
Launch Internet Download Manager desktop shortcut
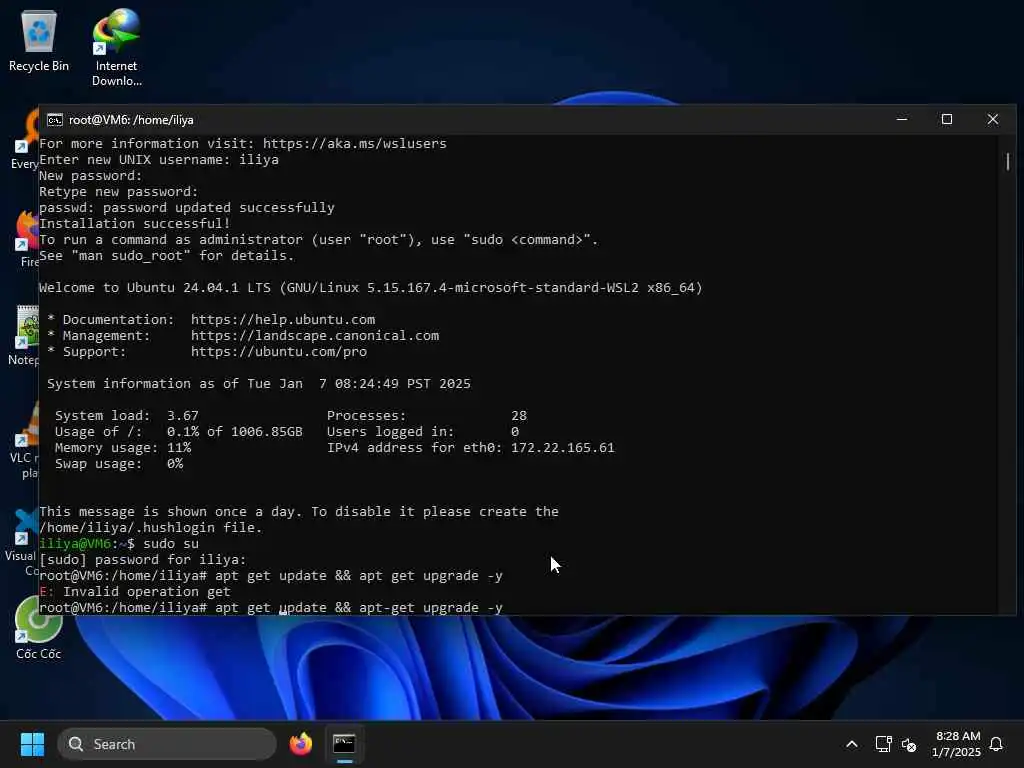pos(116,47)
